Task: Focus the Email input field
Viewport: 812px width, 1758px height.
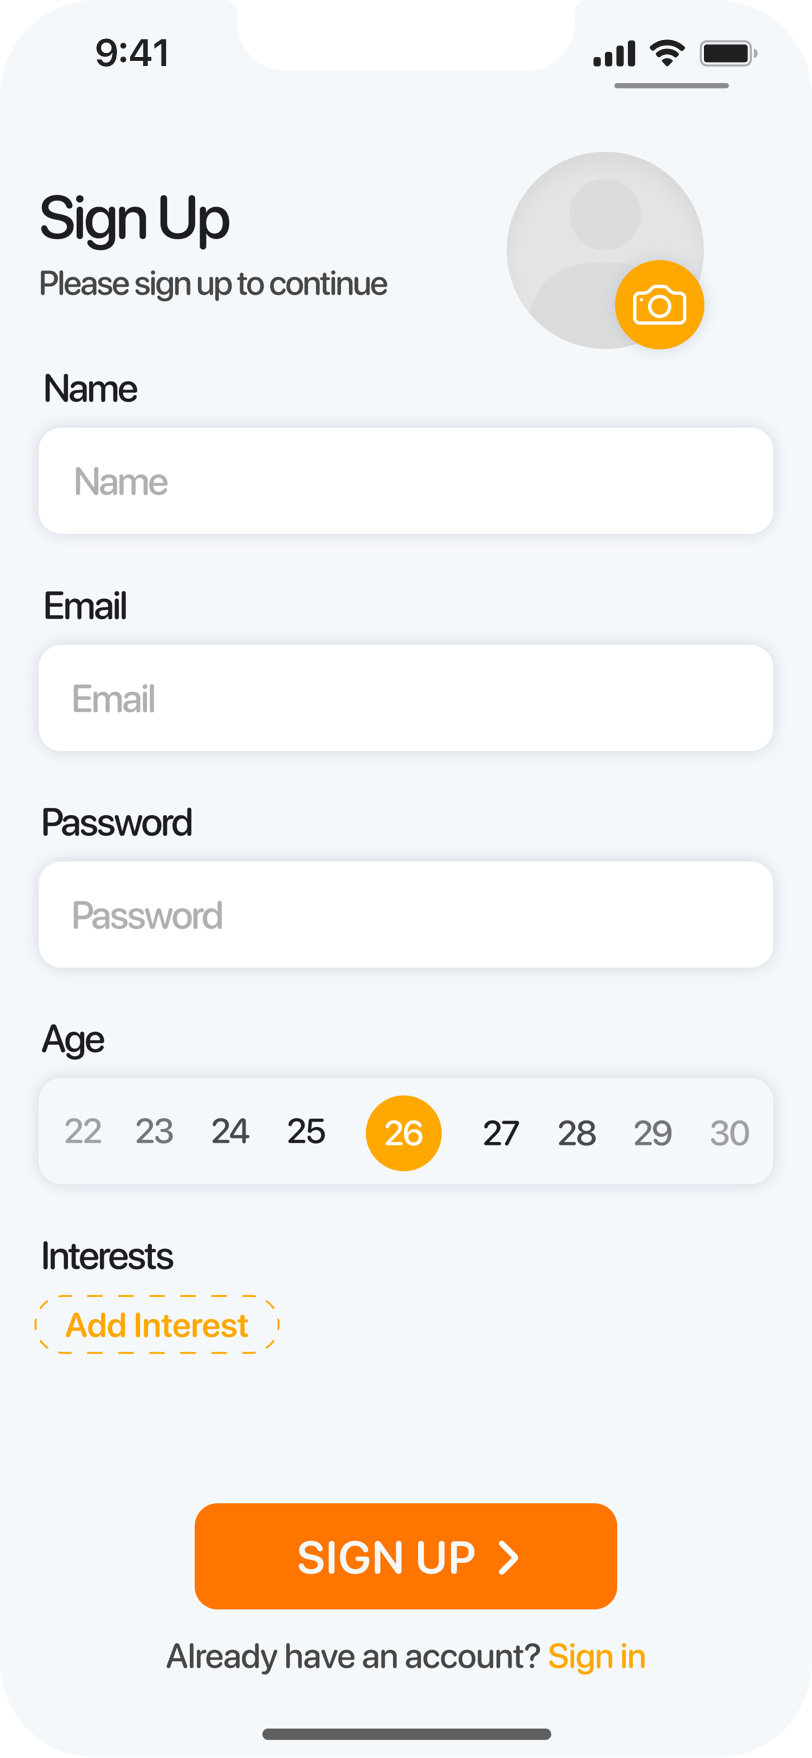Action: point(405,698)
